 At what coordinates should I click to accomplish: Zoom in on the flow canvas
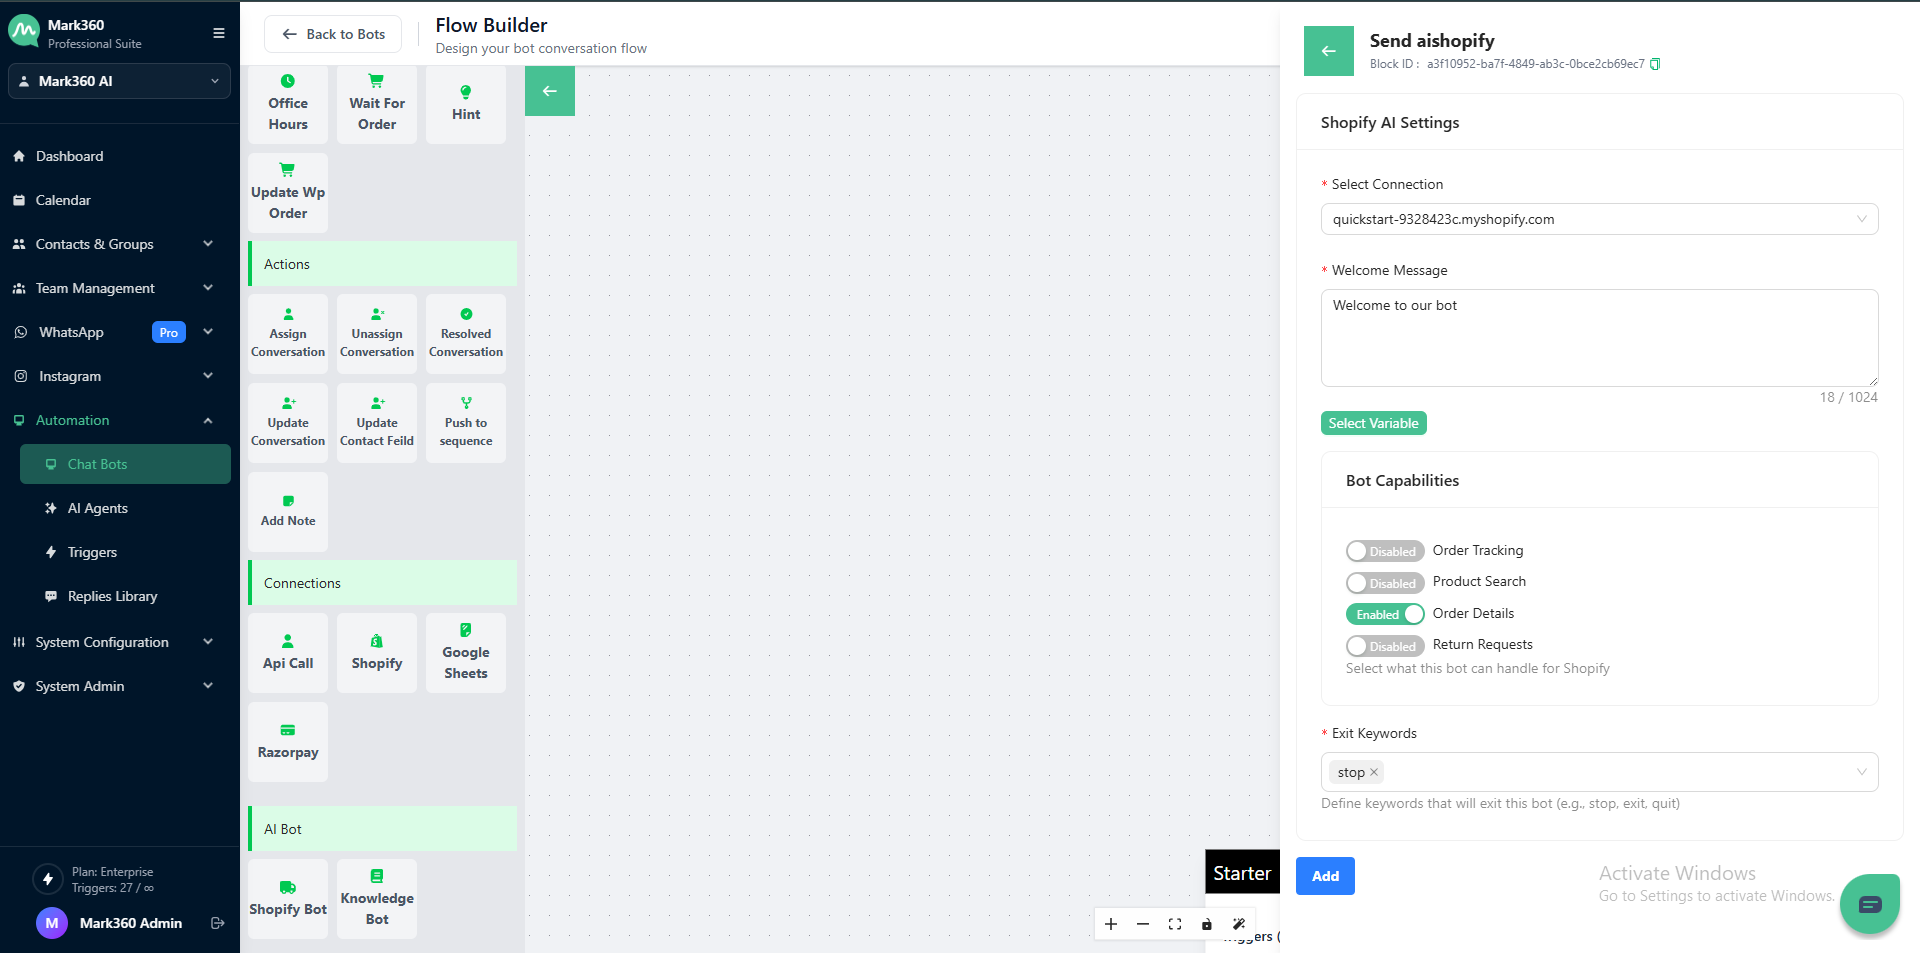(x=1111, y=924)
